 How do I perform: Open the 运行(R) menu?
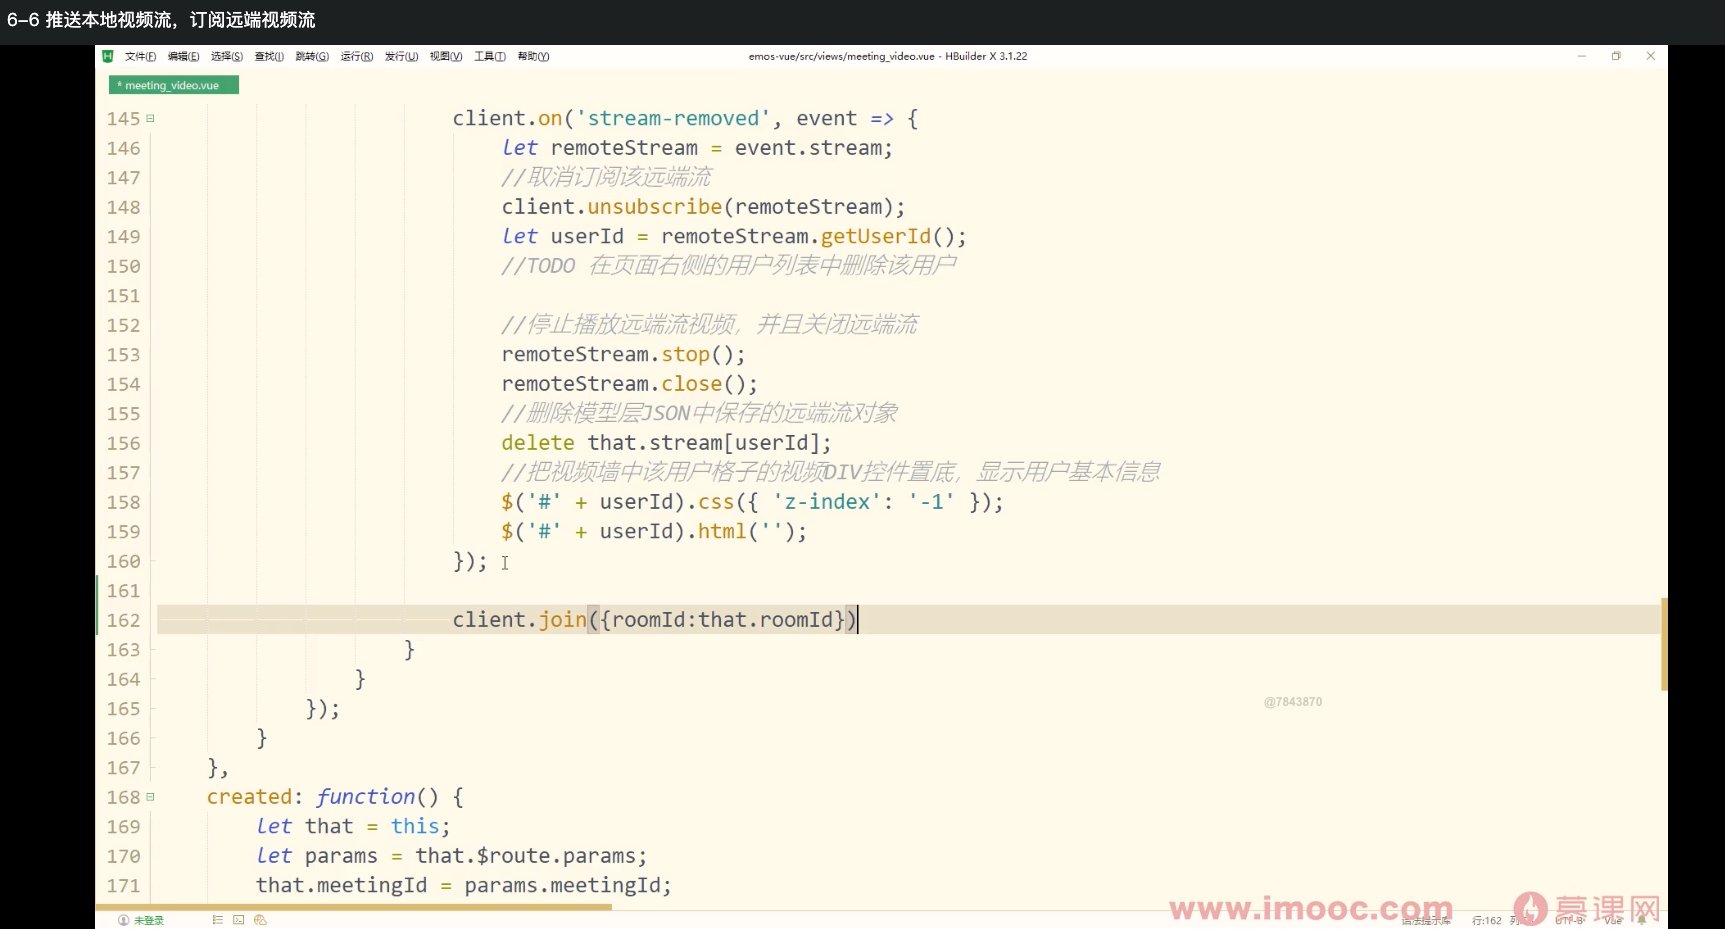click(x=357, y=56)
